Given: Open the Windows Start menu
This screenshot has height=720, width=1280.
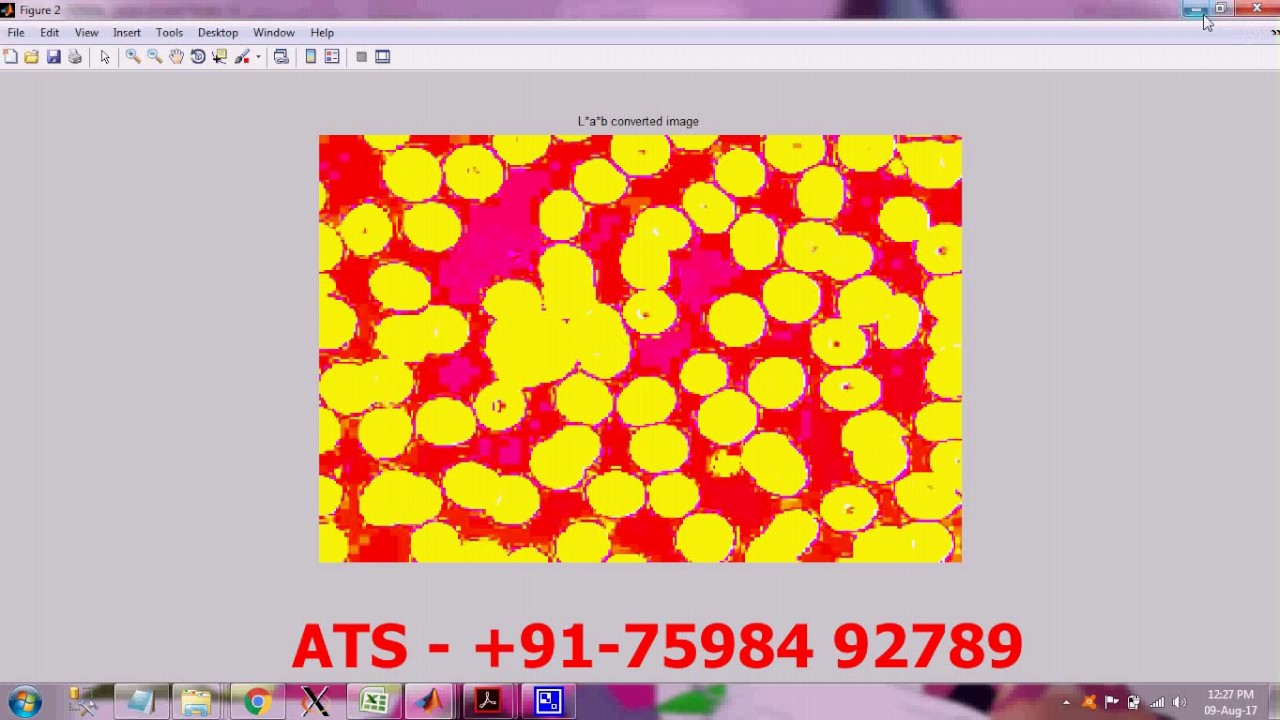Looking at the screenshot, I should pos(25,701).
